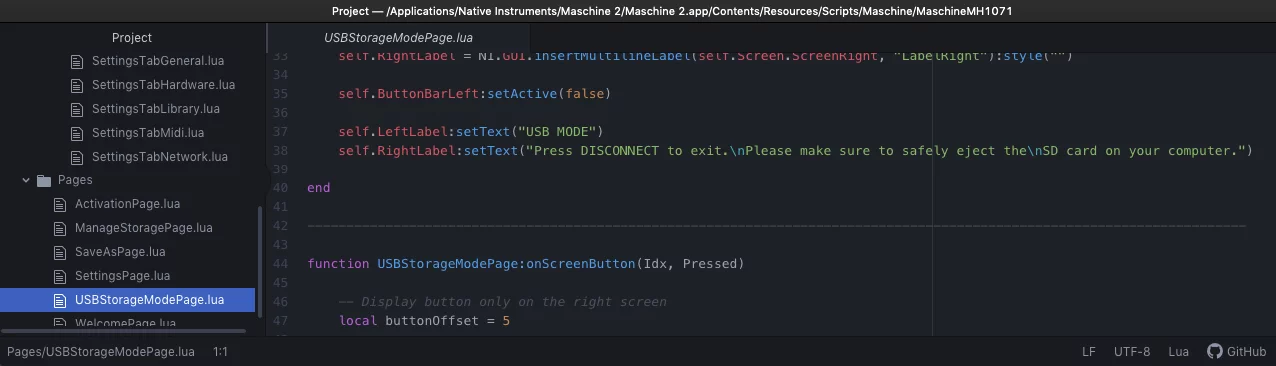Open ActivationPage.lua
Viewport: 1276px width, 366px height.
click(127, 204)
